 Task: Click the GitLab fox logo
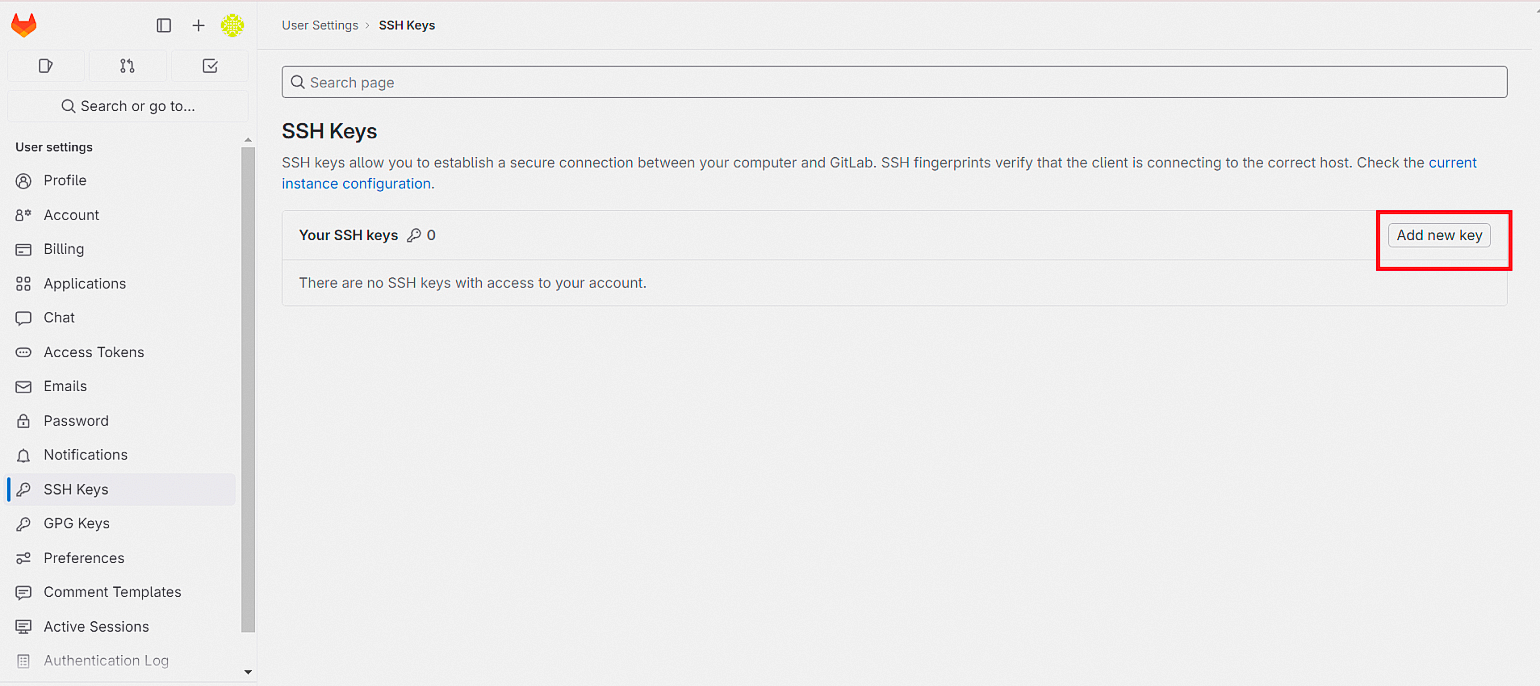24,25
